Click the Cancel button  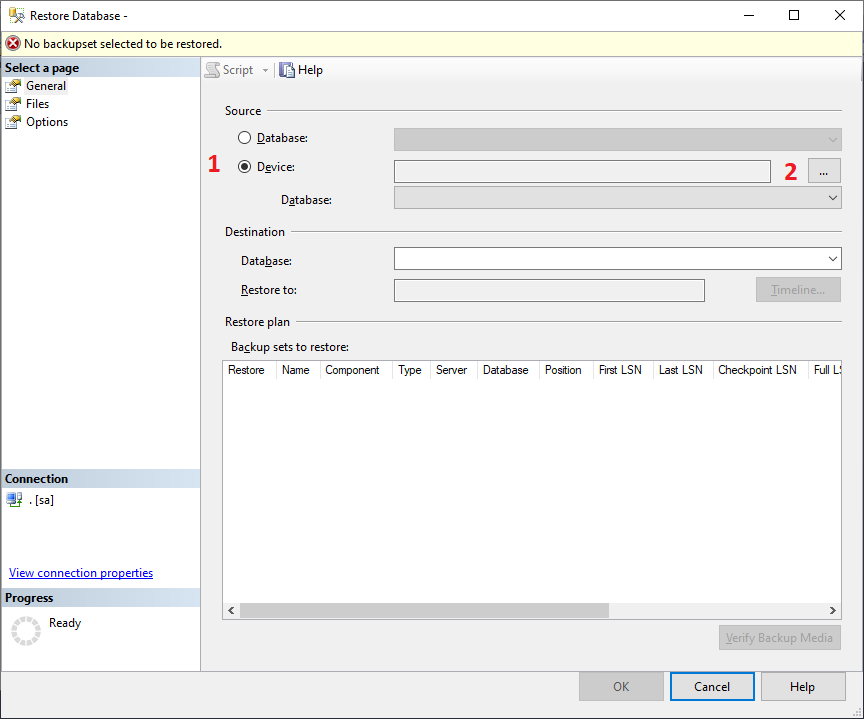click(x=712, y=686)
